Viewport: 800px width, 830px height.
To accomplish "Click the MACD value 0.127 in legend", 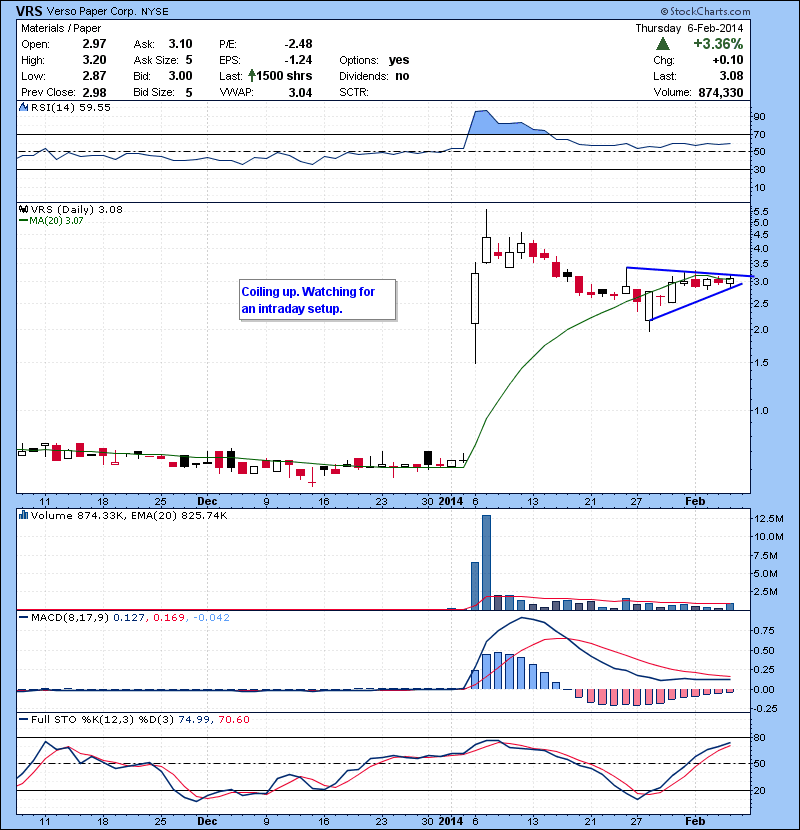I will pyautogui.click(x=129, y=618).
